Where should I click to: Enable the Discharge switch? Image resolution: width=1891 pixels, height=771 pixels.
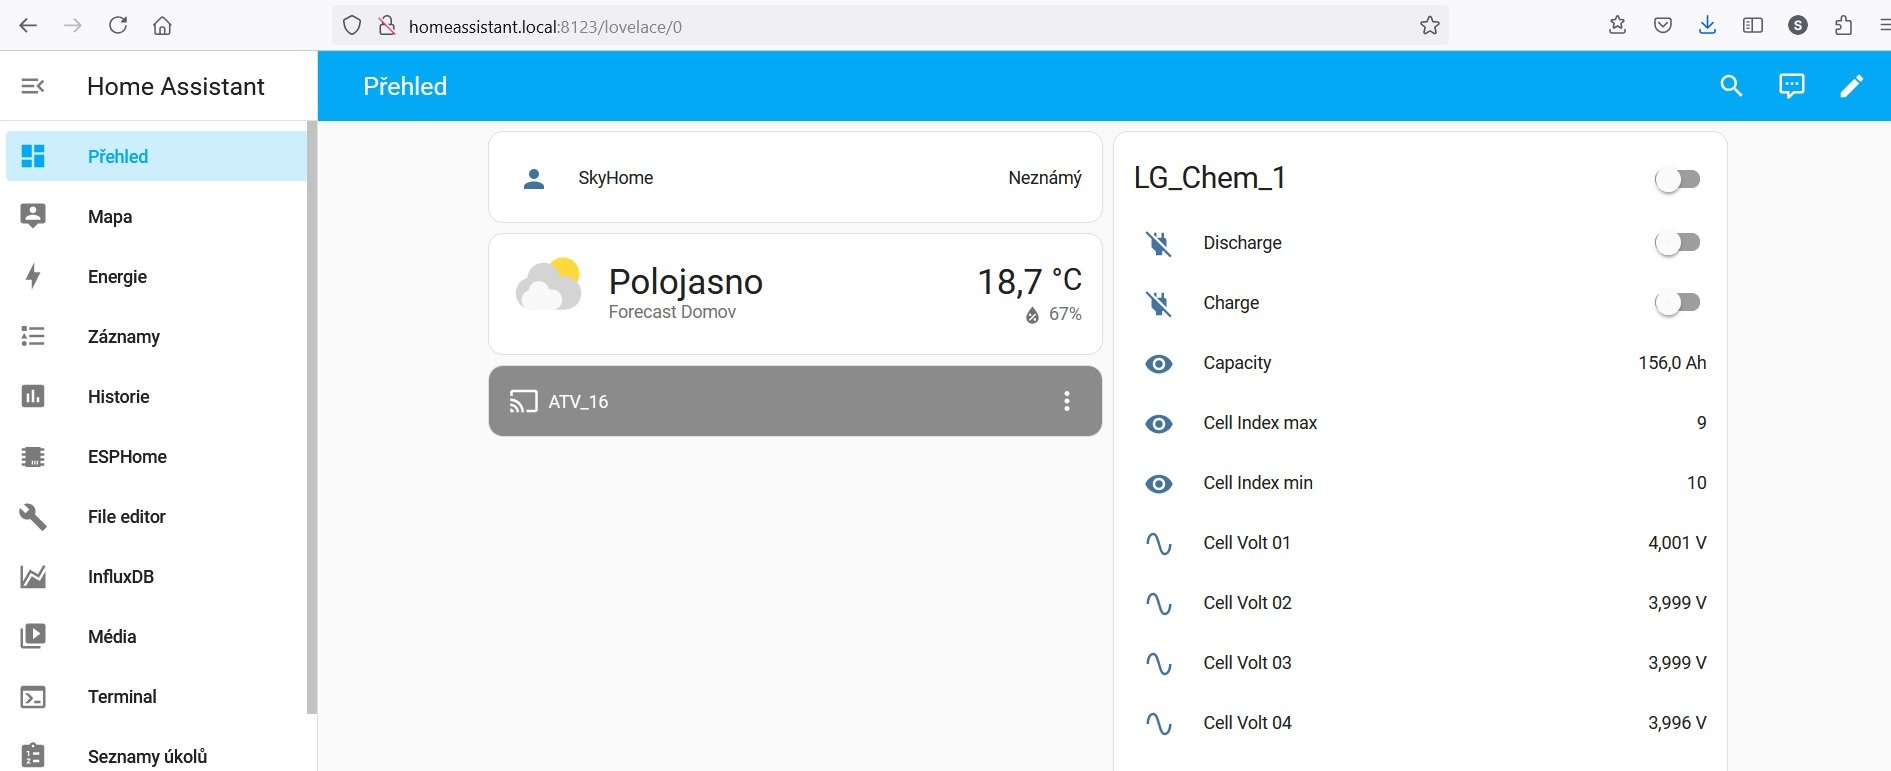[1677, 243]
